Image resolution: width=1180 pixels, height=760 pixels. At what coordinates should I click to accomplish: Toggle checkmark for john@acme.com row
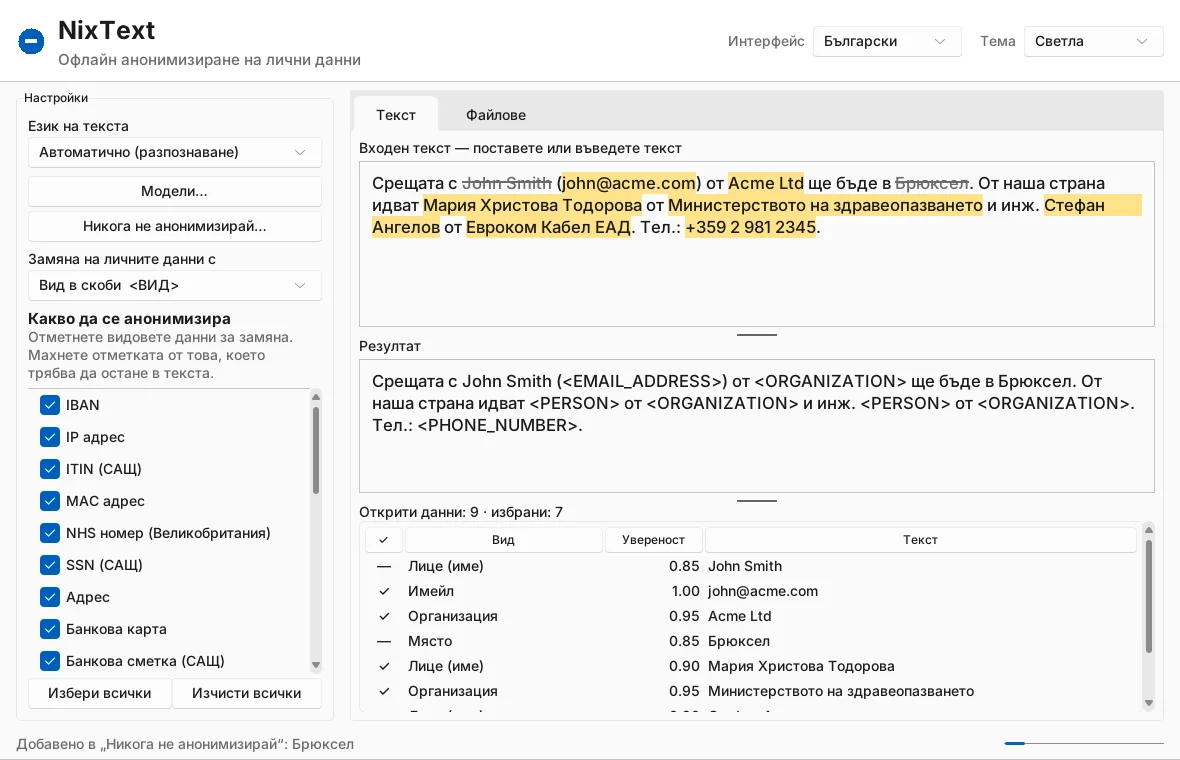384,591
